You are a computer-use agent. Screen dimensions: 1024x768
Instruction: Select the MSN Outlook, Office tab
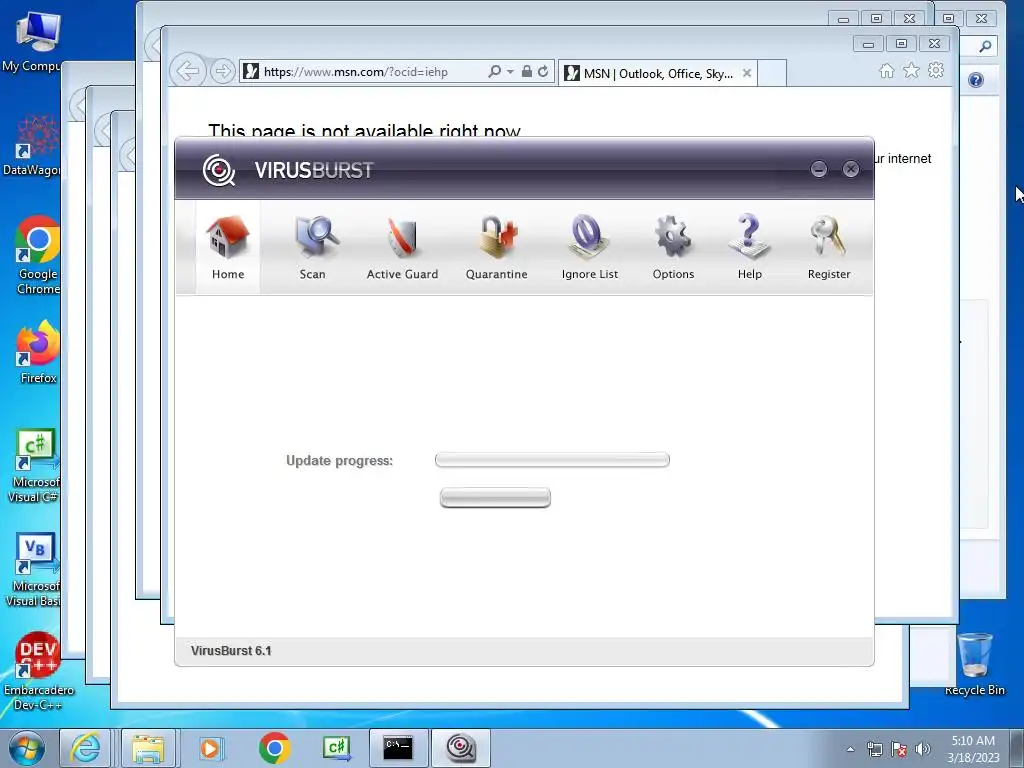pos(657,73)
